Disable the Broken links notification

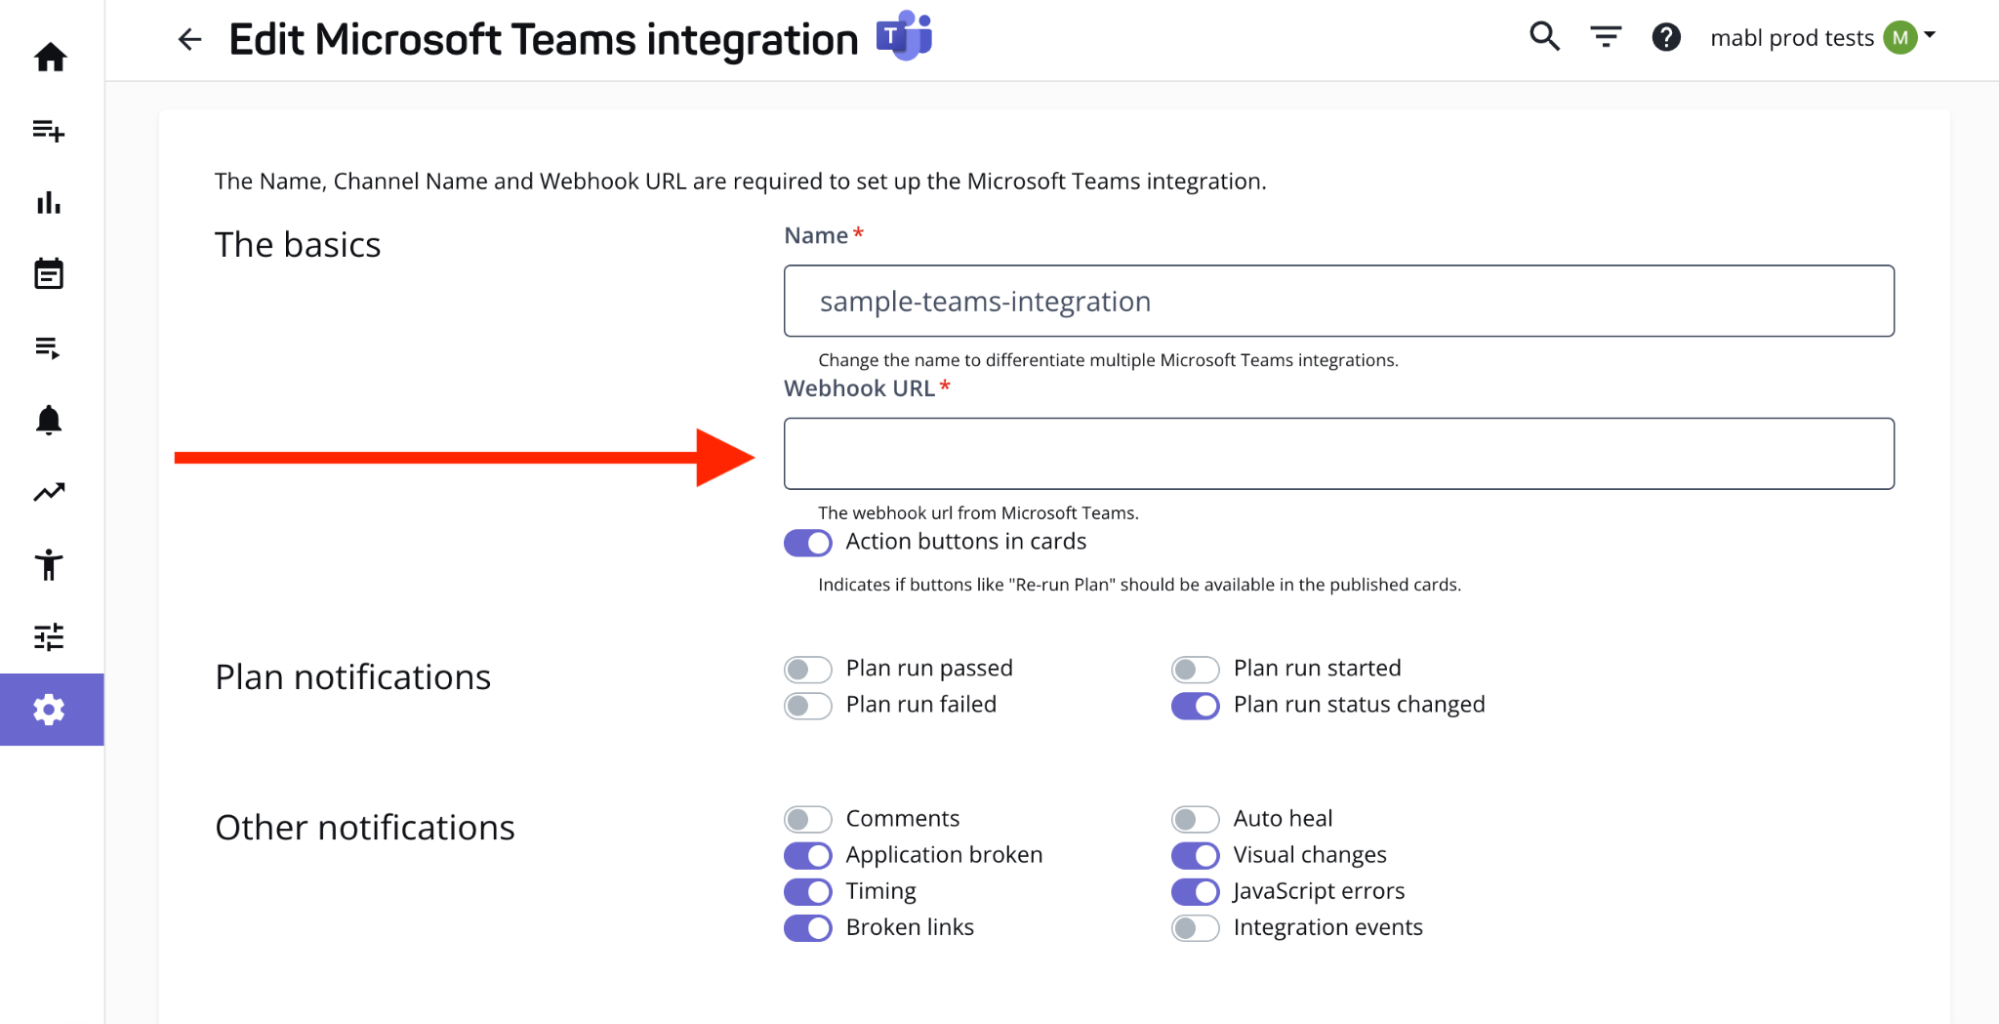(807, 927)
